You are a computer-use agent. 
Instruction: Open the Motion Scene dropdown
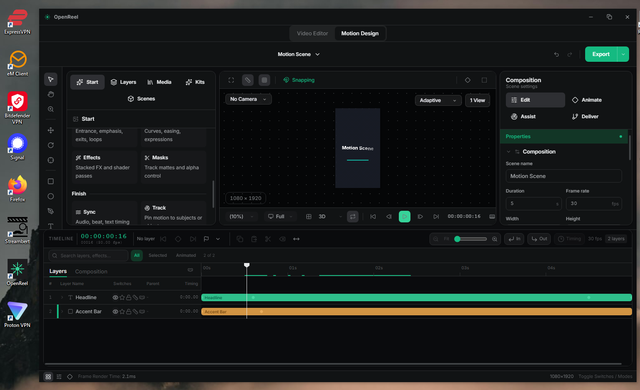pos(299,54)
